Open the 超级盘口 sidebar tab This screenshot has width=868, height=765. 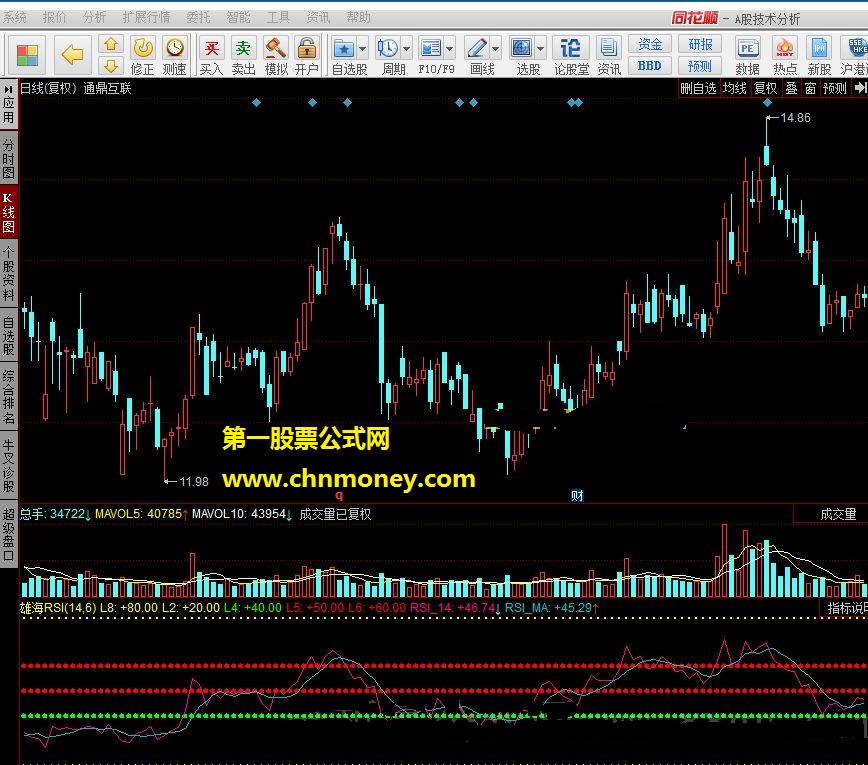coord(8,534)
